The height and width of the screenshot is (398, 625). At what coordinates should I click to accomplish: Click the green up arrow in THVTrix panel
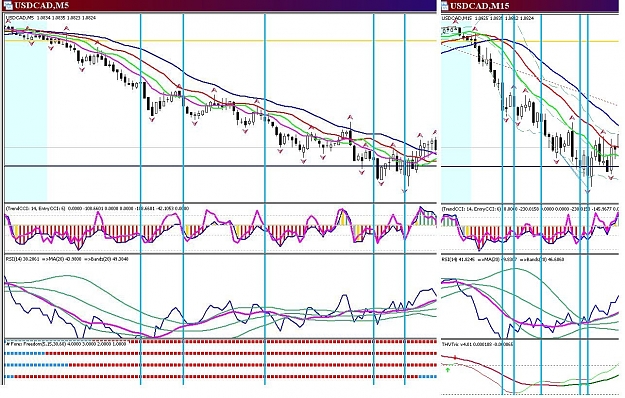tap(447, 370)
